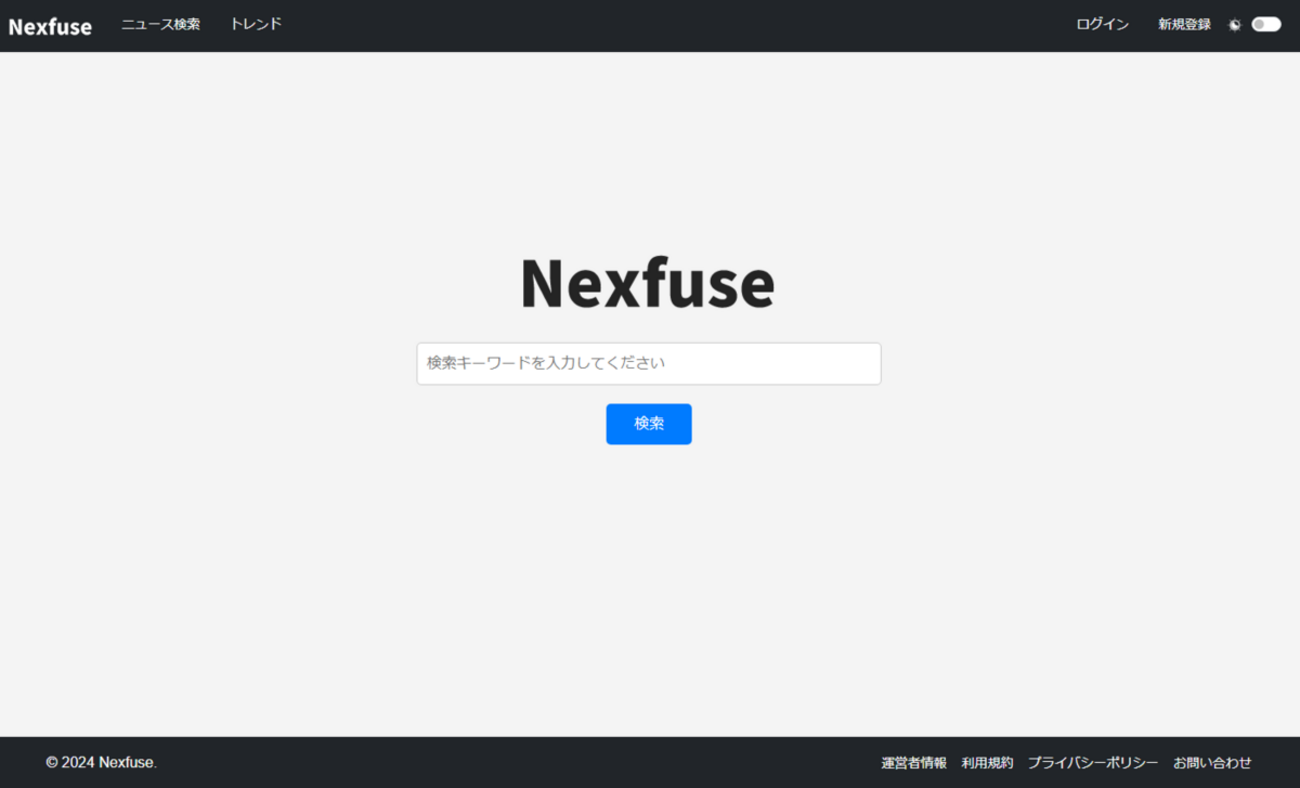Toggle the dark mode switch

coord(1266,25)
